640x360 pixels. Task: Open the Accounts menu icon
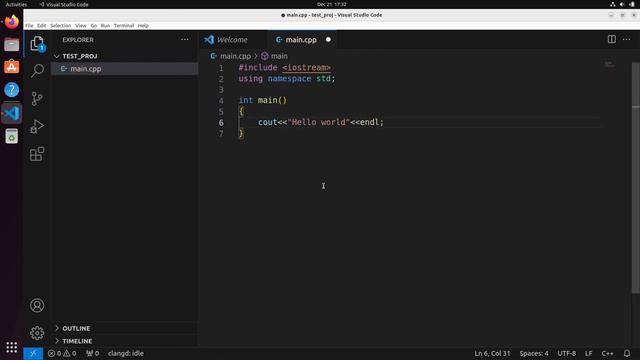point(37,305)
